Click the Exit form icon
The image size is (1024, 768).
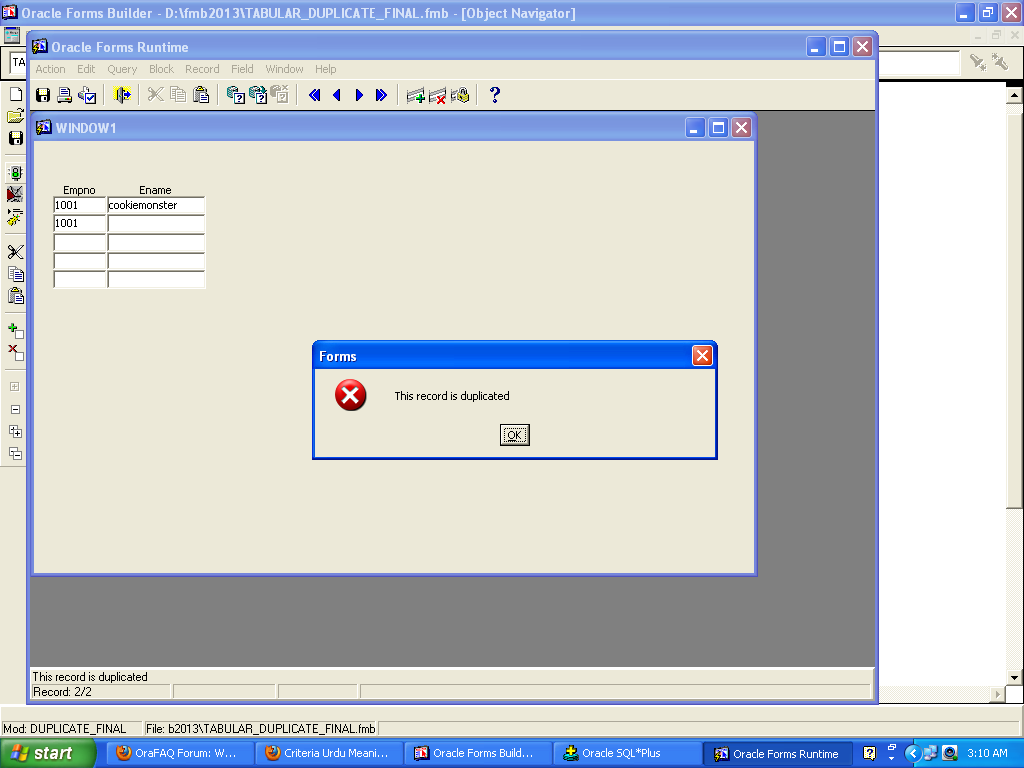tap(121, 95)
